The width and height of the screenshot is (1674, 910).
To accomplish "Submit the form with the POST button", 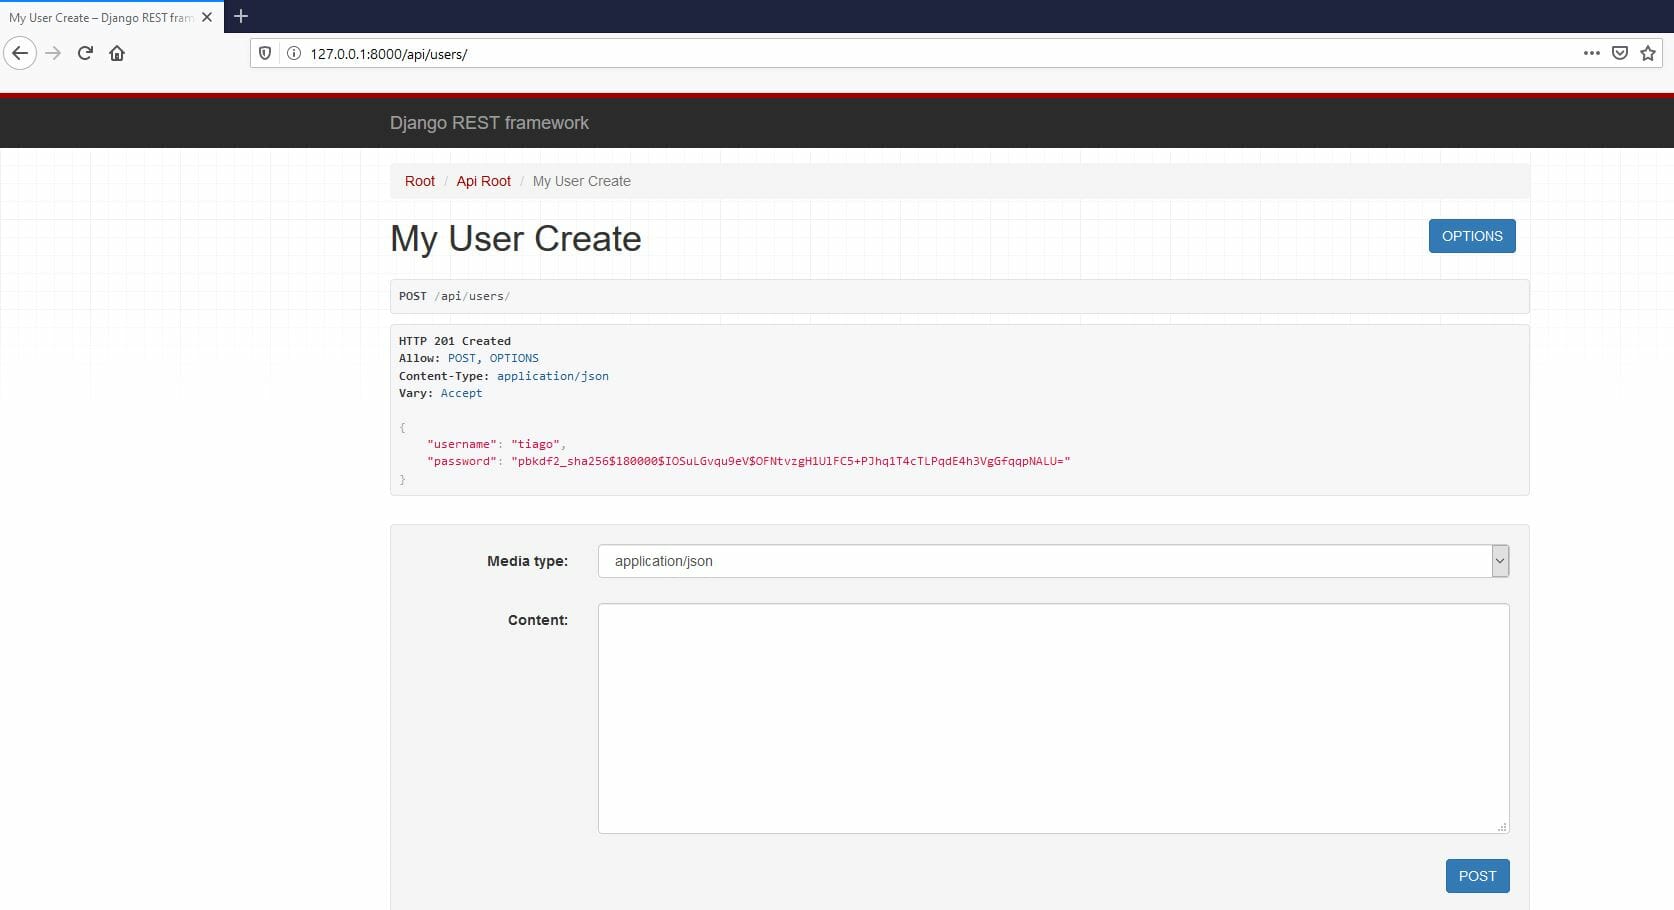I will click(x=1477, y=876).
